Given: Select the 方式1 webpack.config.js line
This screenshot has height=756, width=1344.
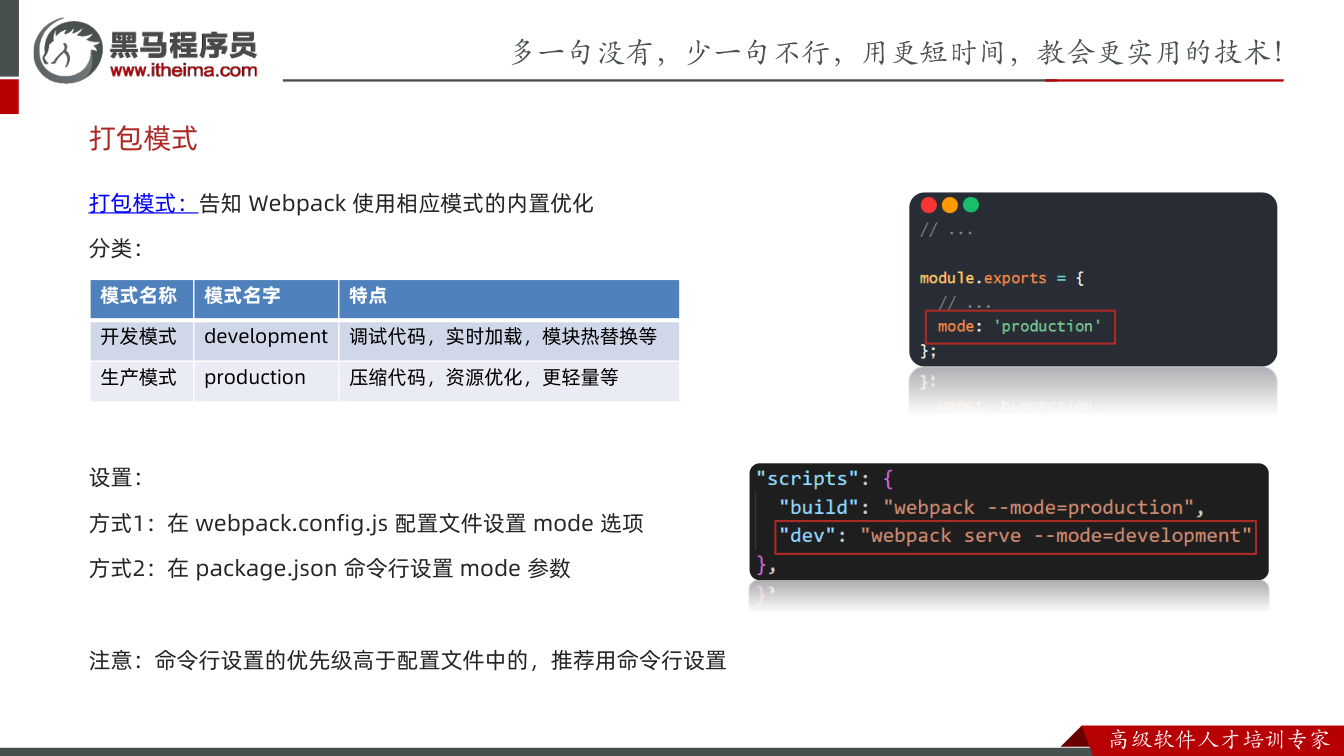Looking at the screenshot, I should pyautogui.click(x=366, y=523).
